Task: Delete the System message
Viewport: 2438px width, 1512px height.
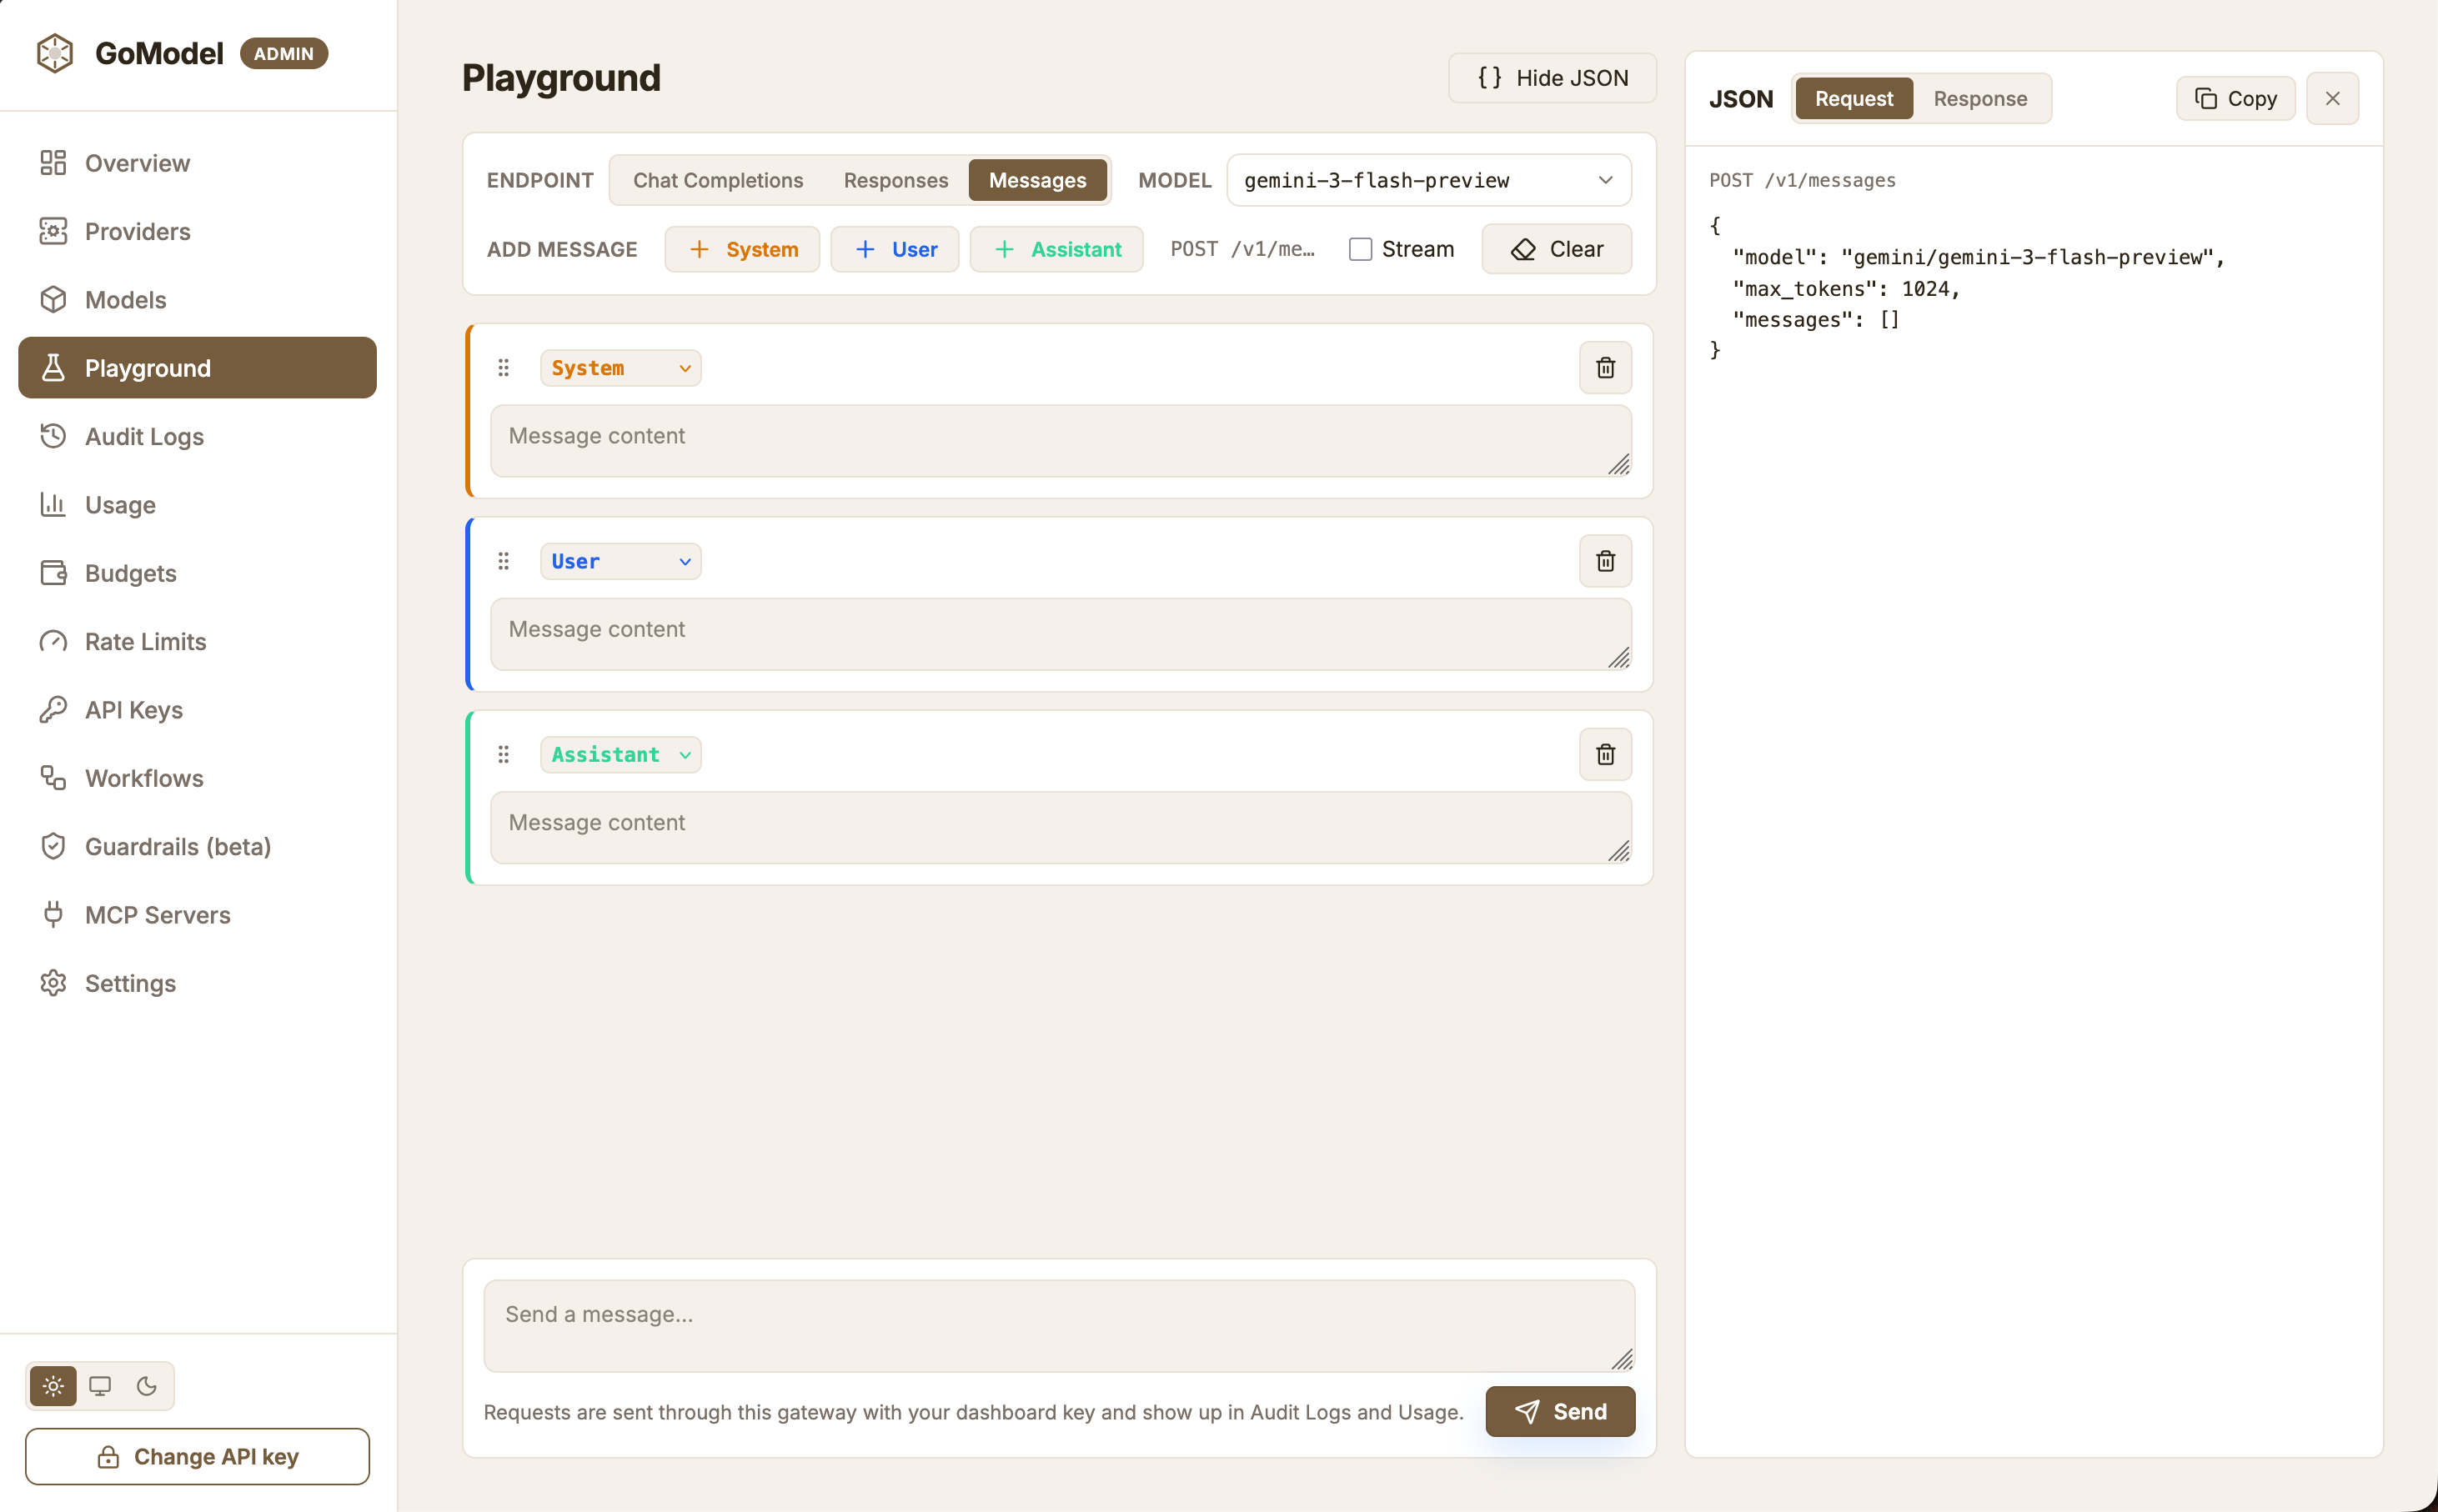Action: click(1605, 368)
